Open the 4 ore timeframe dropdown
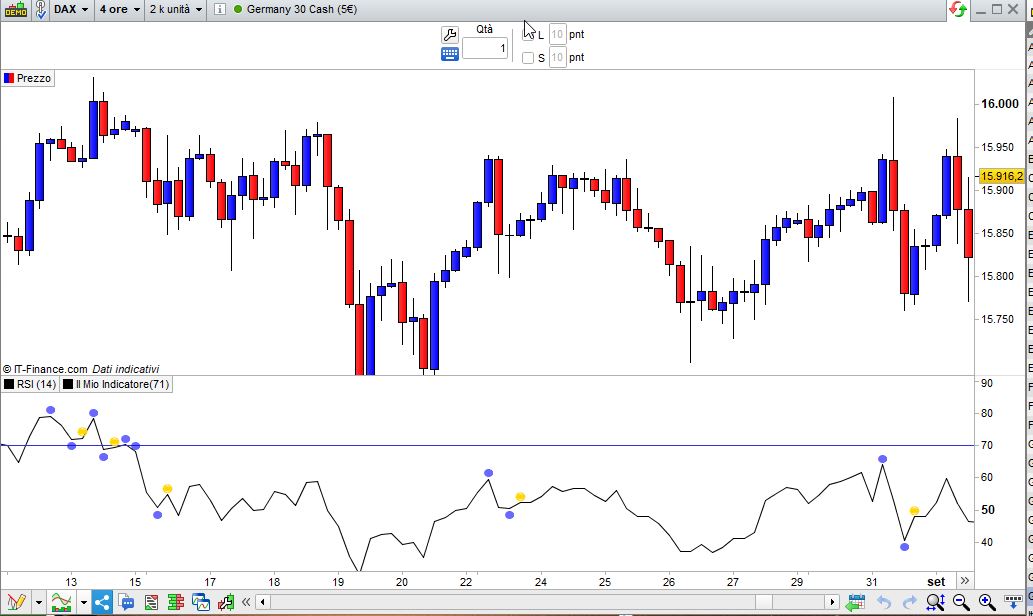The width and height of the screenshot is (1033, 616). tap(119, 9)
